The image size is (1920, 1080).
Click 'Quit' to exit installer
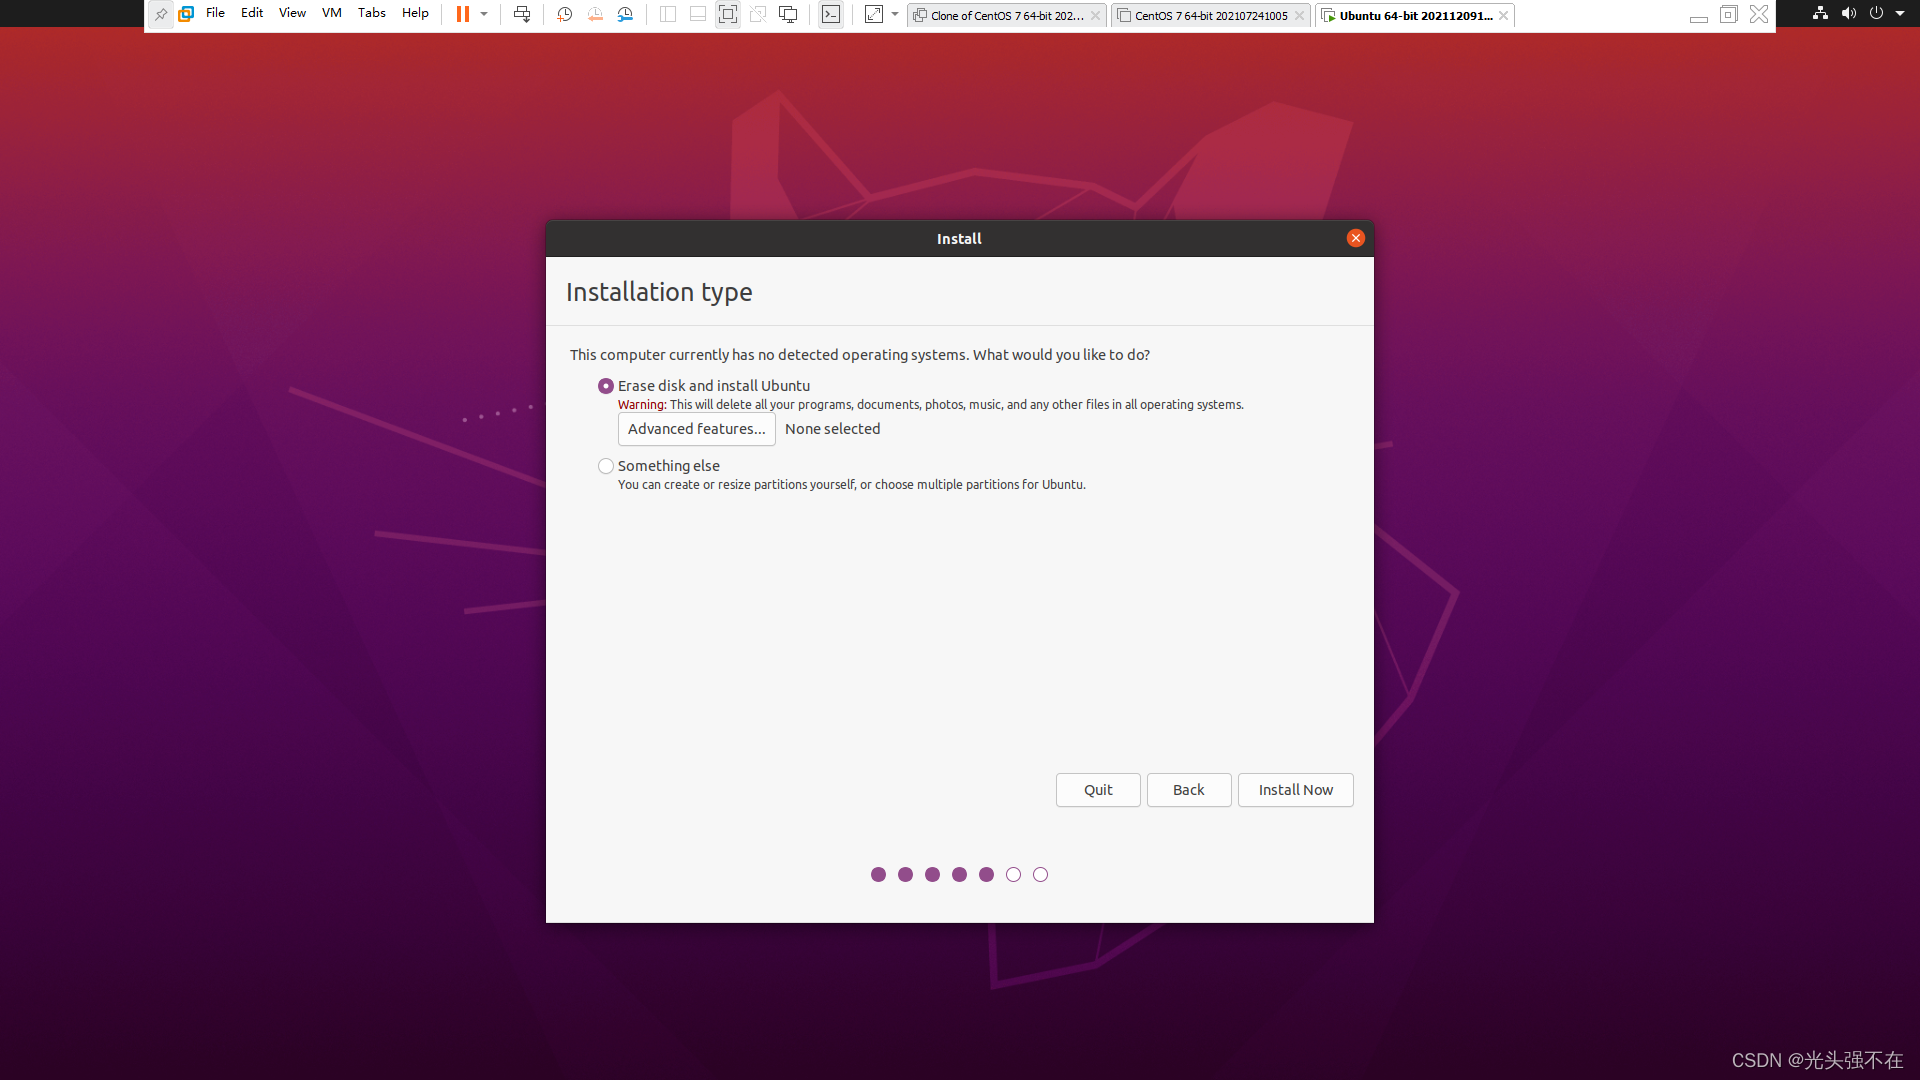(x=1097, y=789)
